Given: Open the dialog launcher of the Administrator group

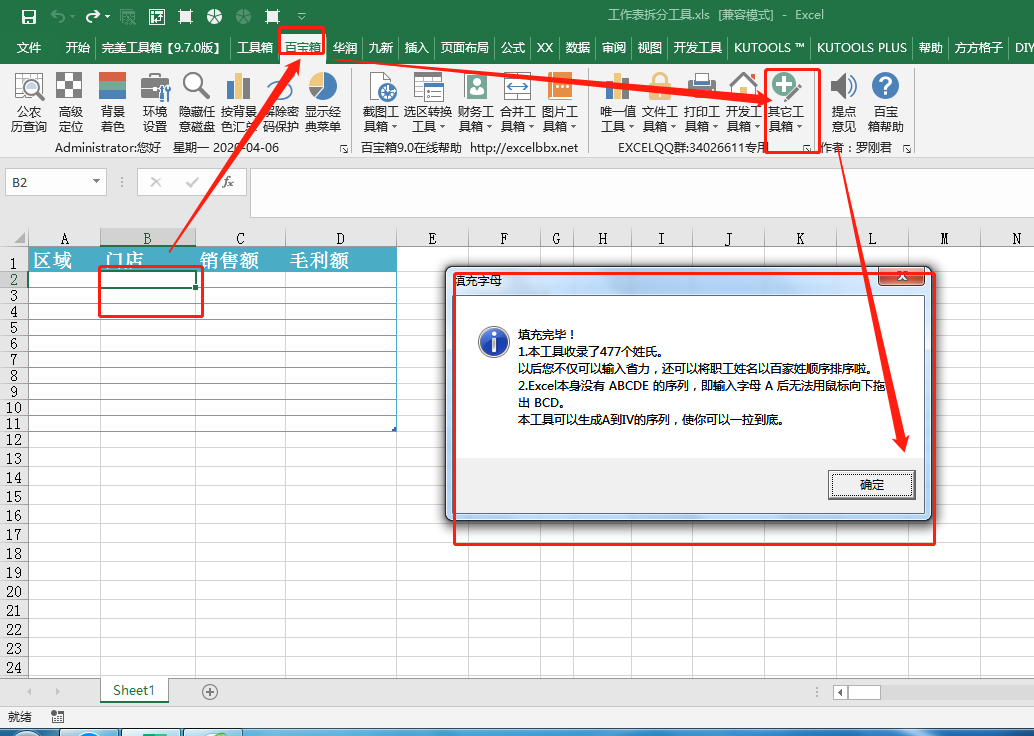Looking at the screenshot, I should [x=344, y=149].
